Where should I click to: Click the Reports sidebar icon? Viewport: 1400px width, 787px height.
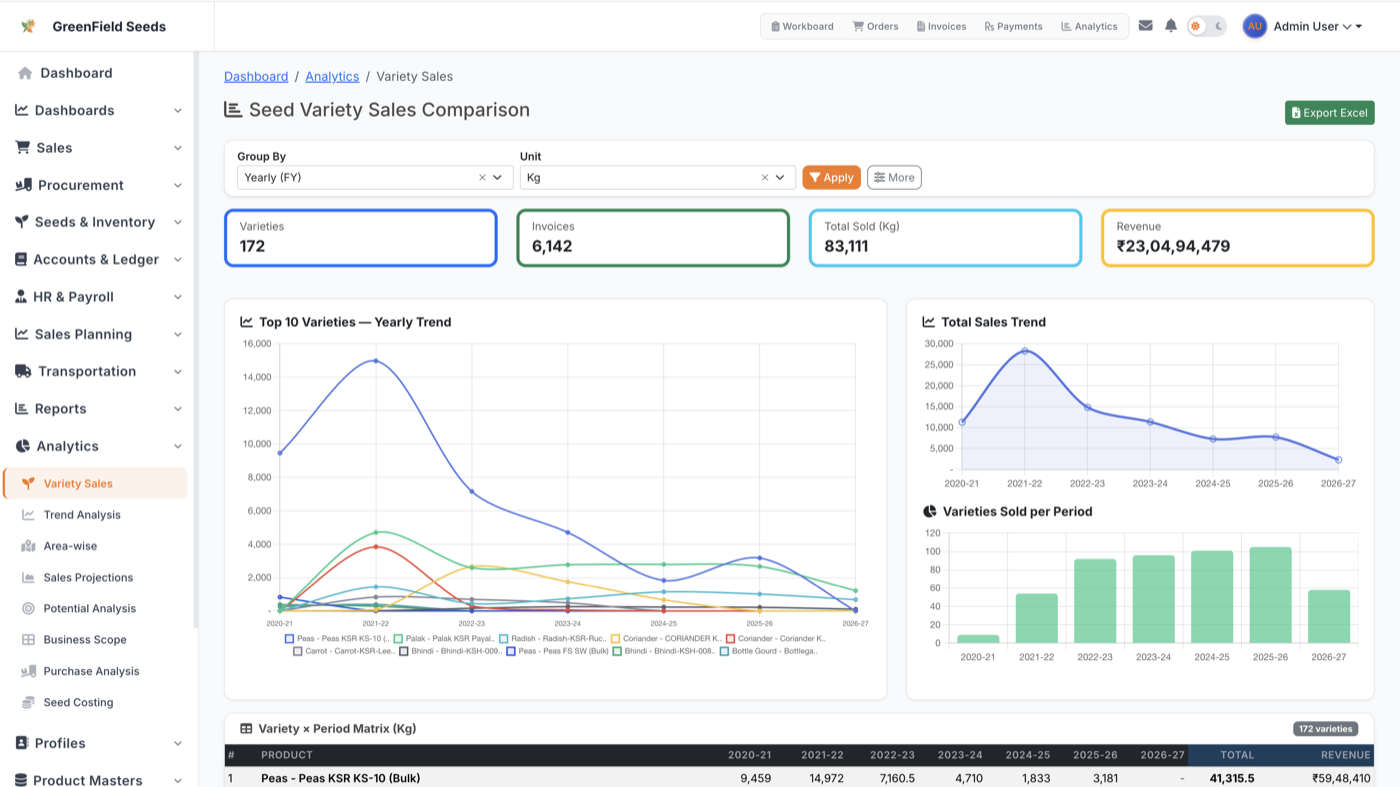[x=22, y=409]
